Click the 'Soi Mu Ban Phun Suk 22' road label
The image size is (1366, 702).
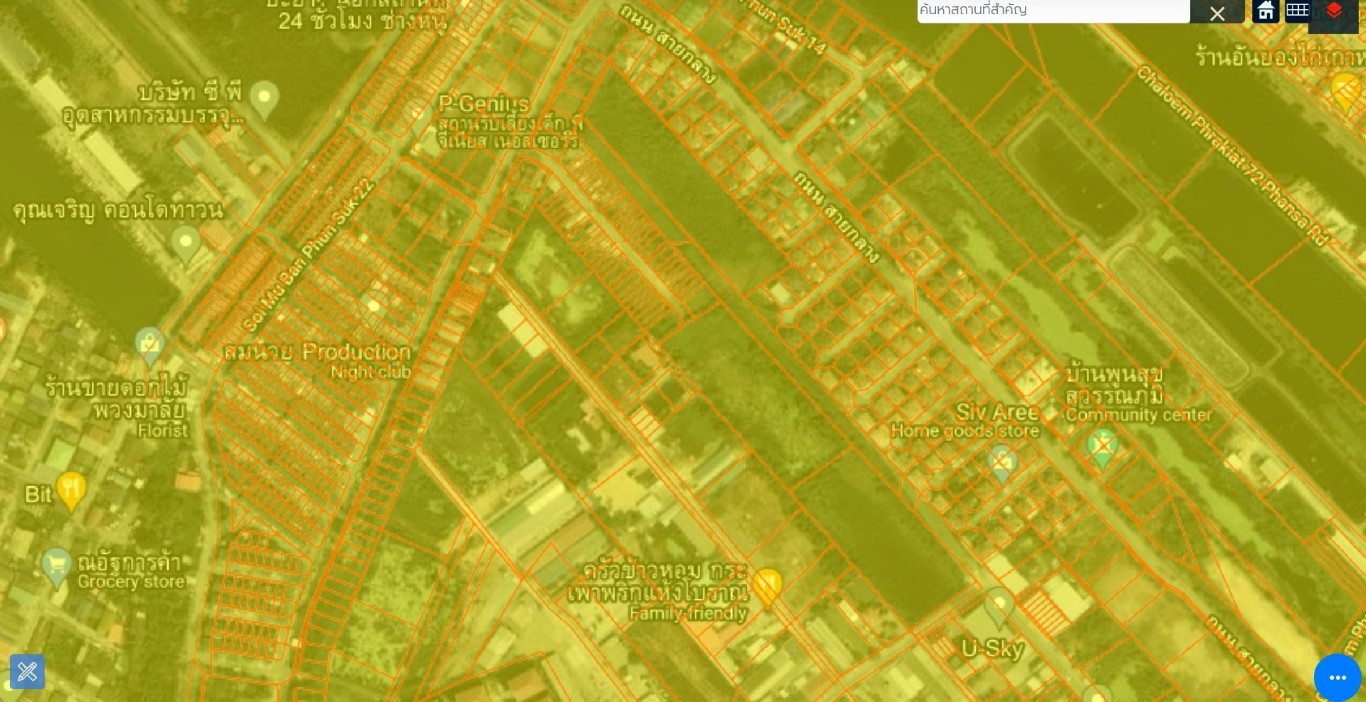307,255
